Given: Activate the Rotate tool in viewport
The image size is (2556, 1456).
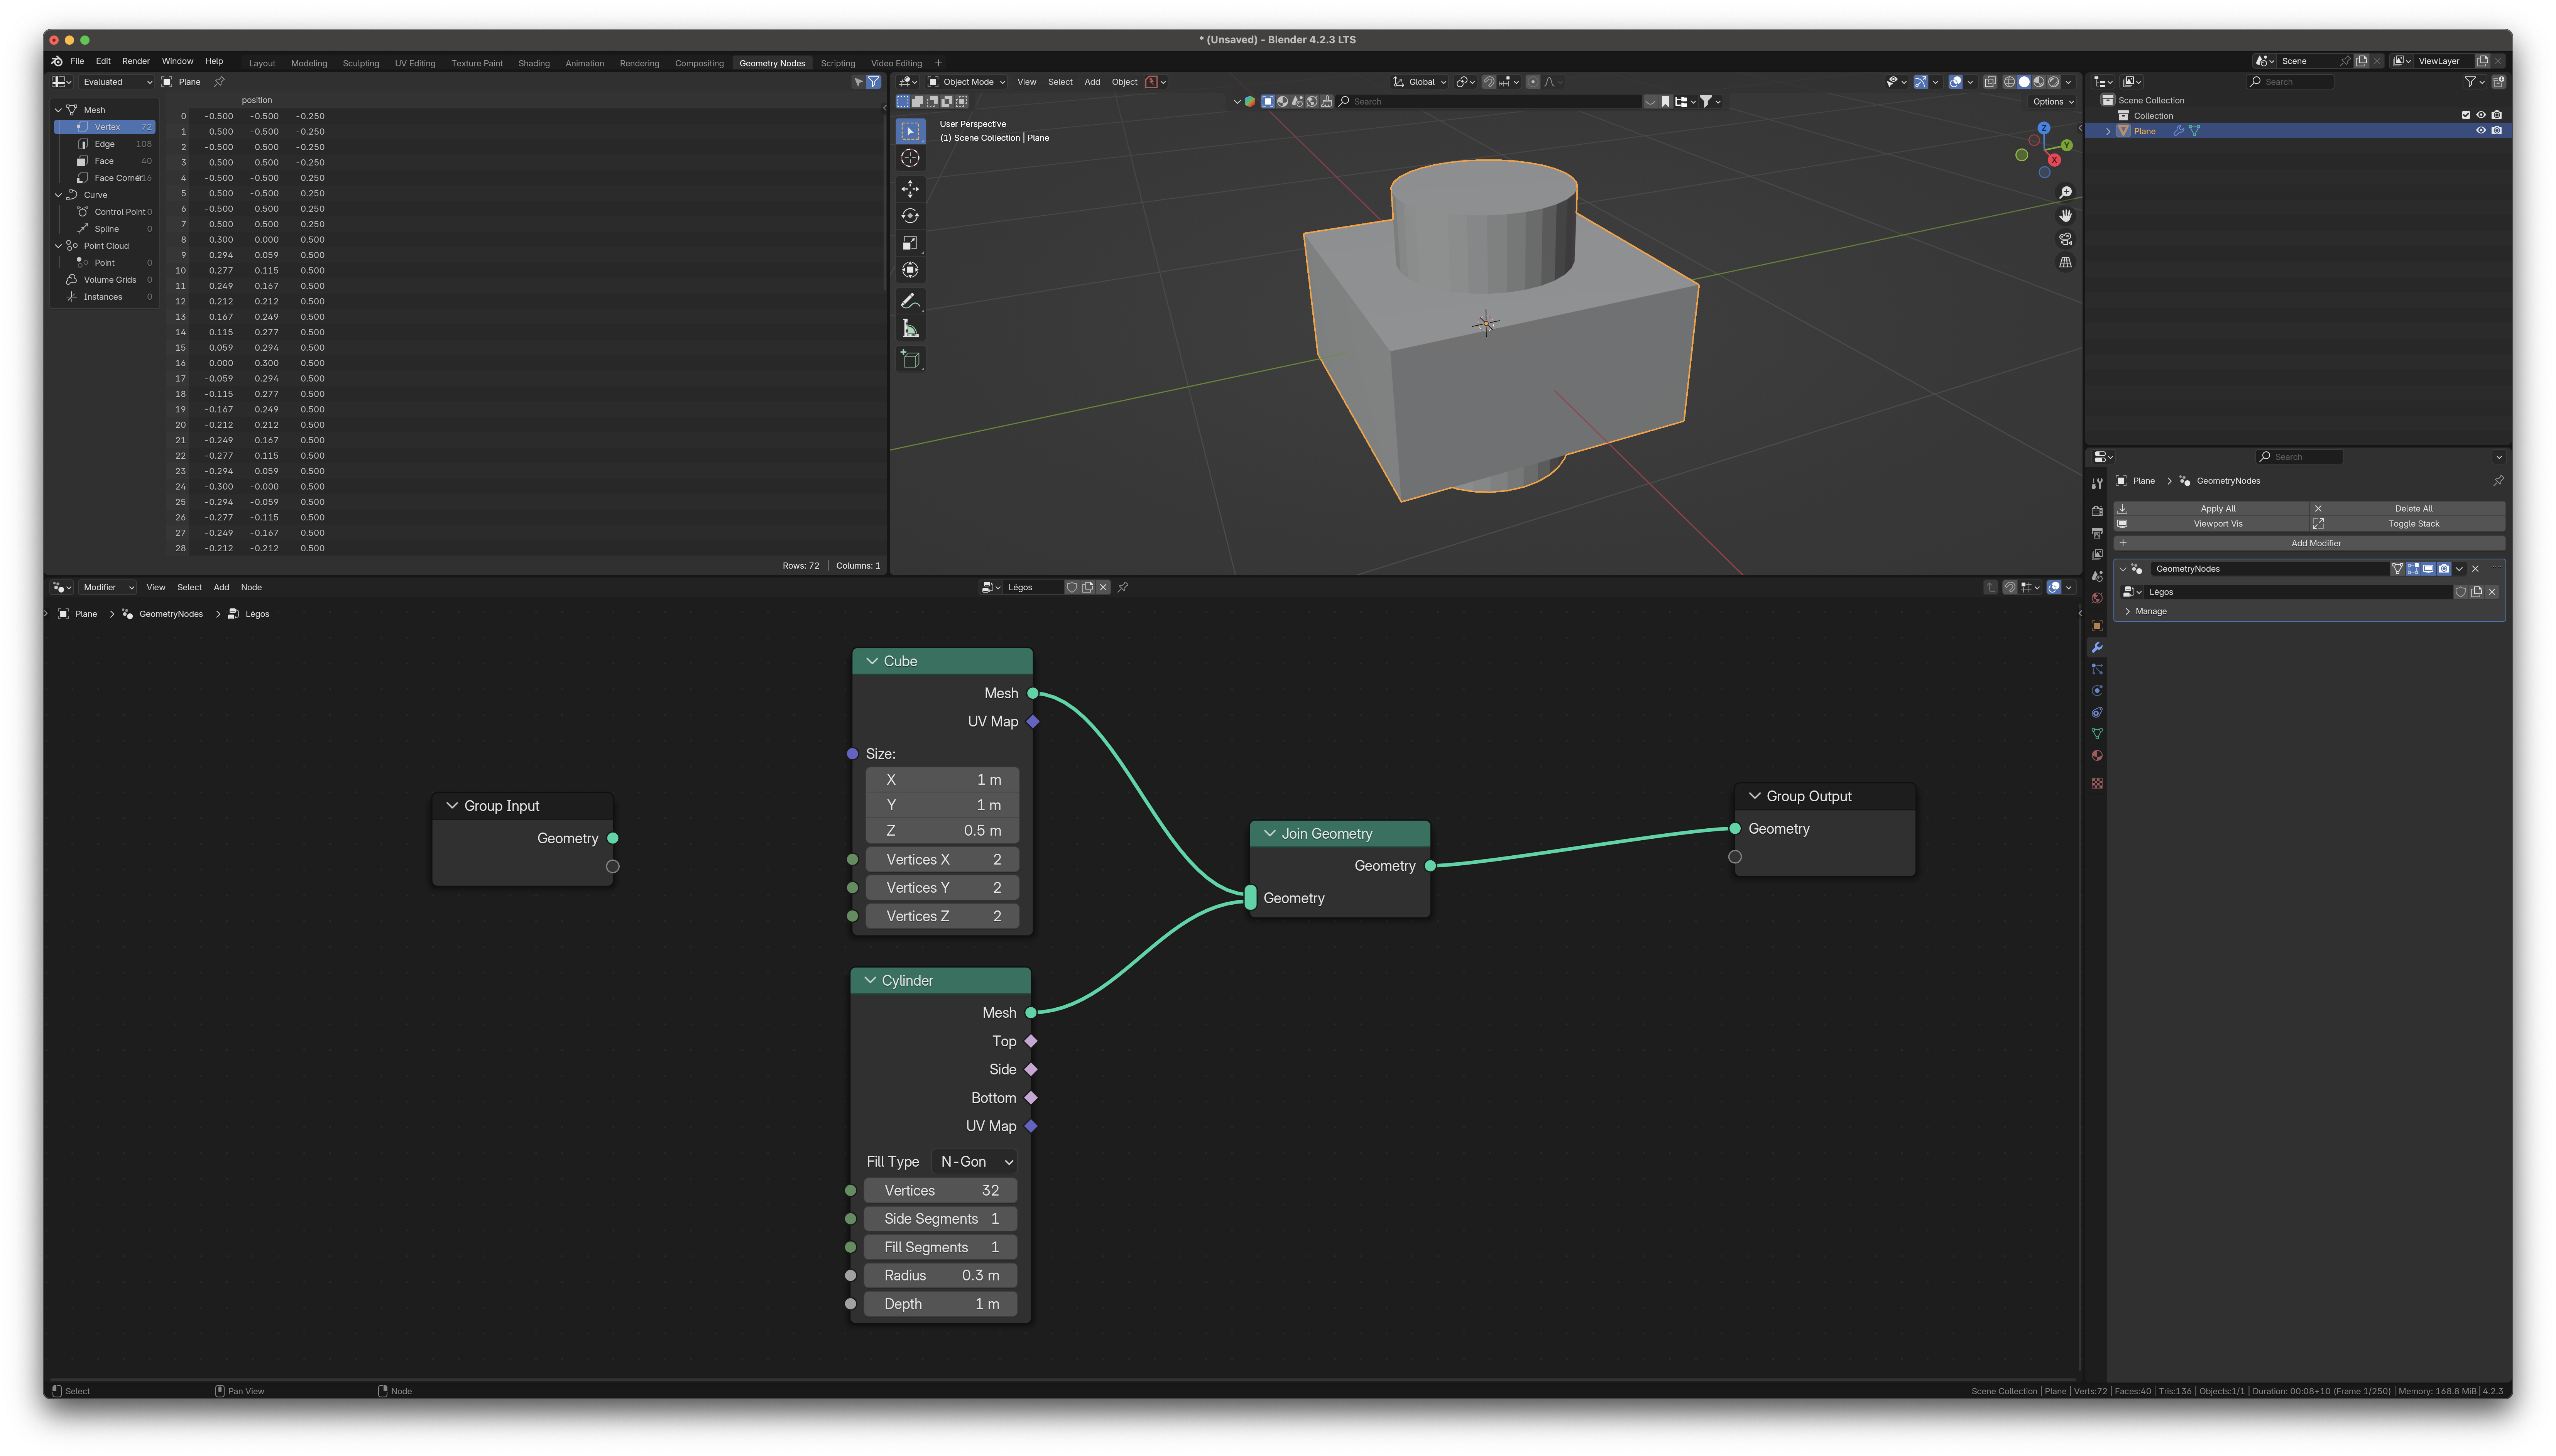Looking at the screenshot, I should [x=910, y=216].
